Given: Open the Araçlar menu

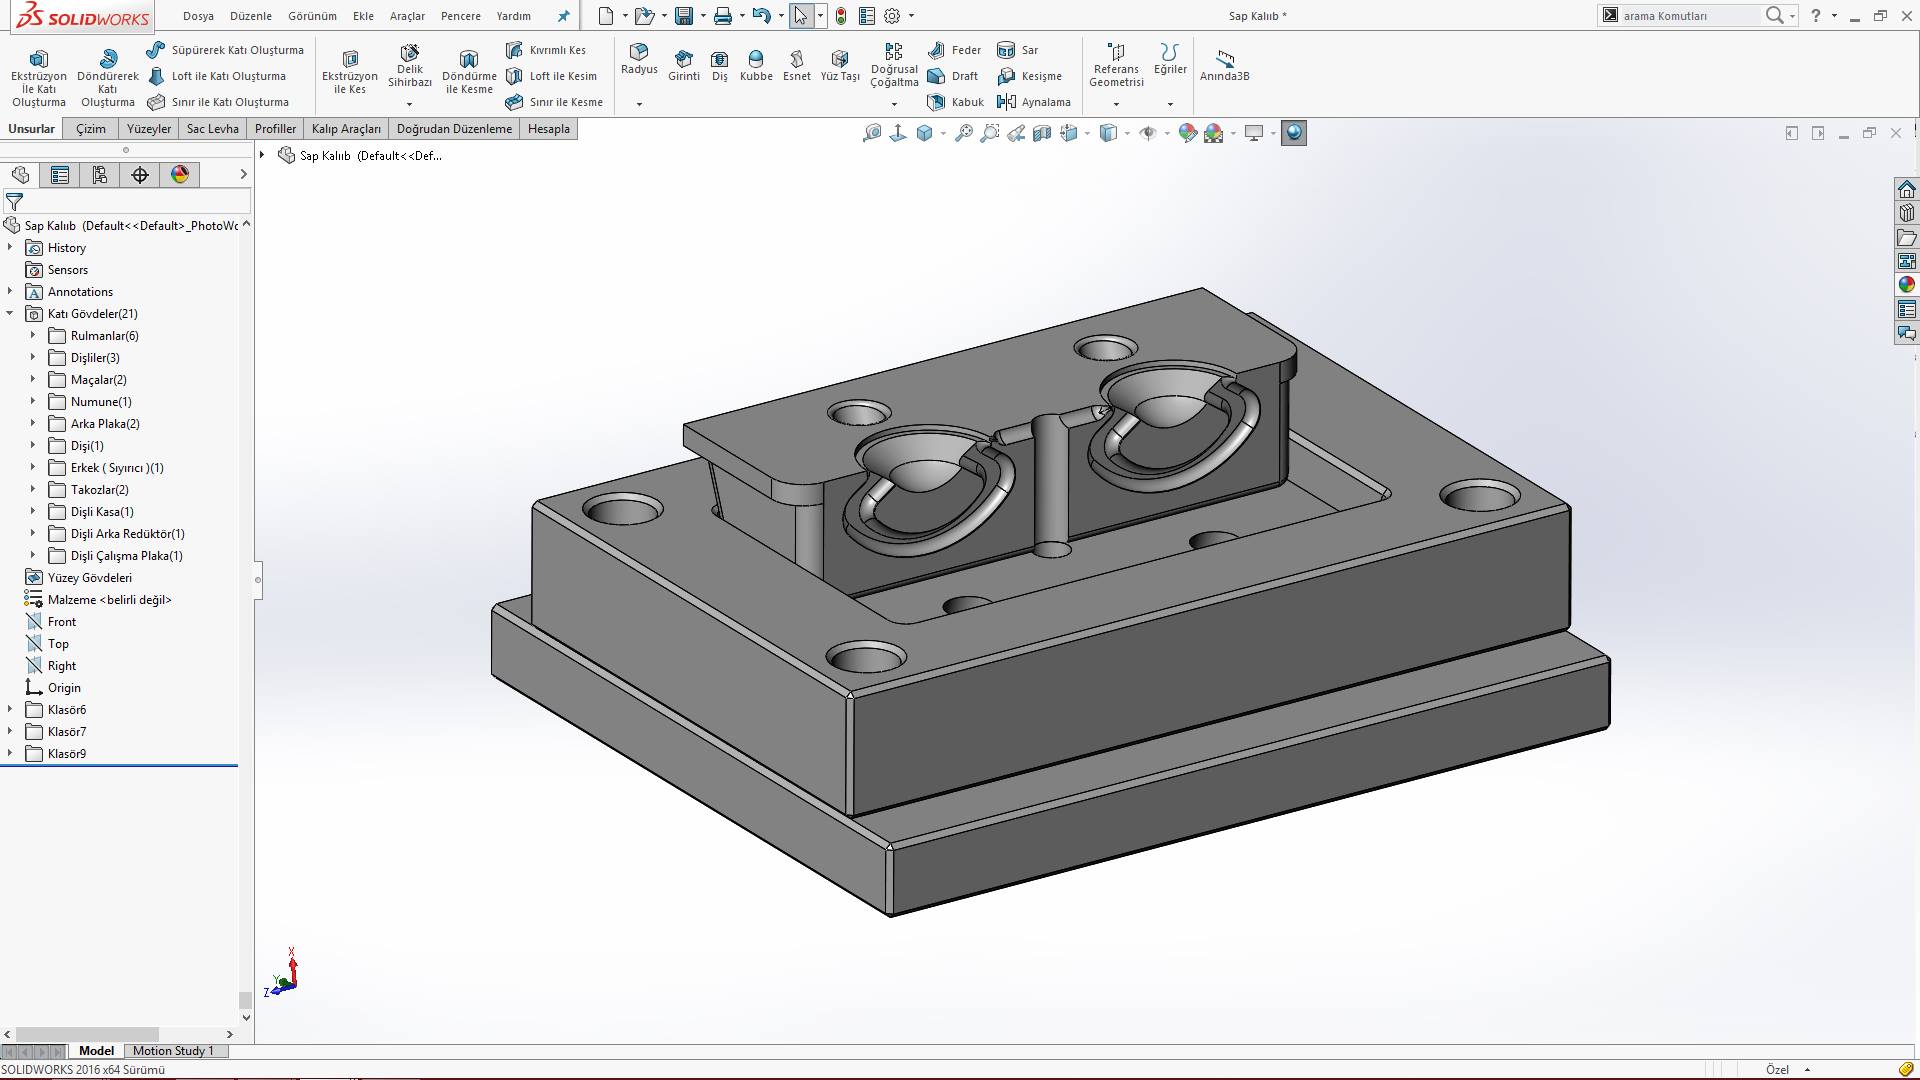Looking at the screenshot, I should [407, 16].
